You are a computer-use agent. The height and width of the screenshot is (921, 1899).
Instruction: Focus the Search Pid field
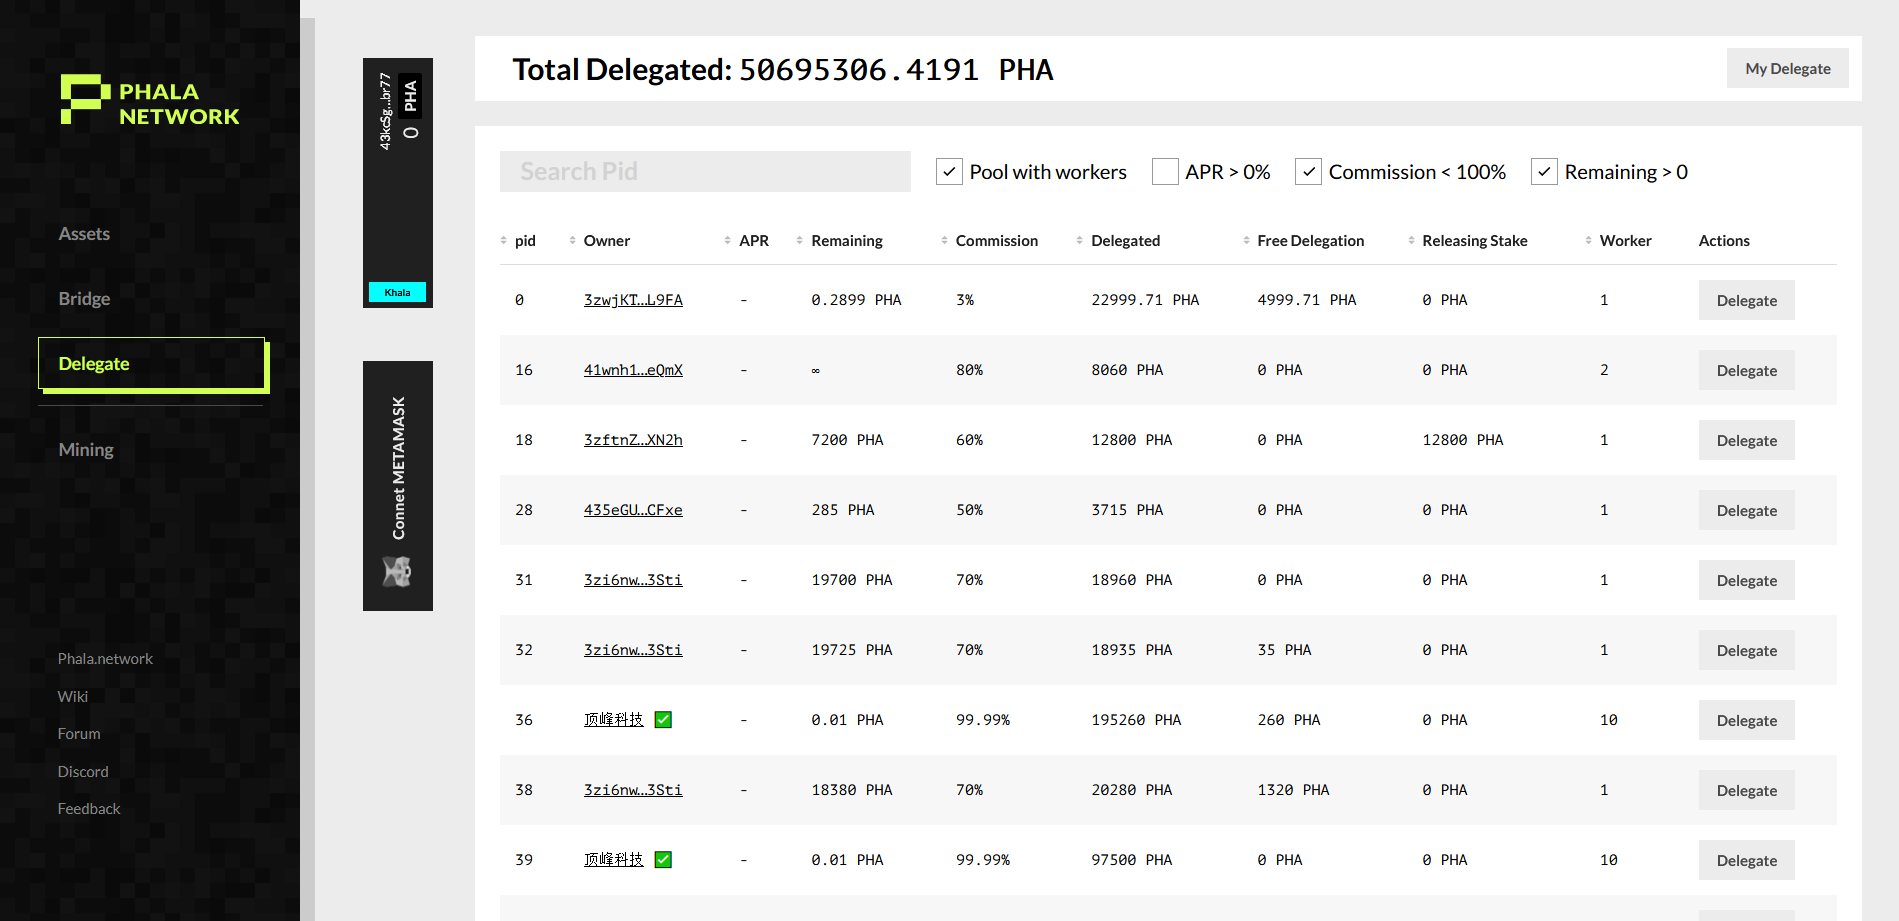pyautogui.click(x=705, y=172)
